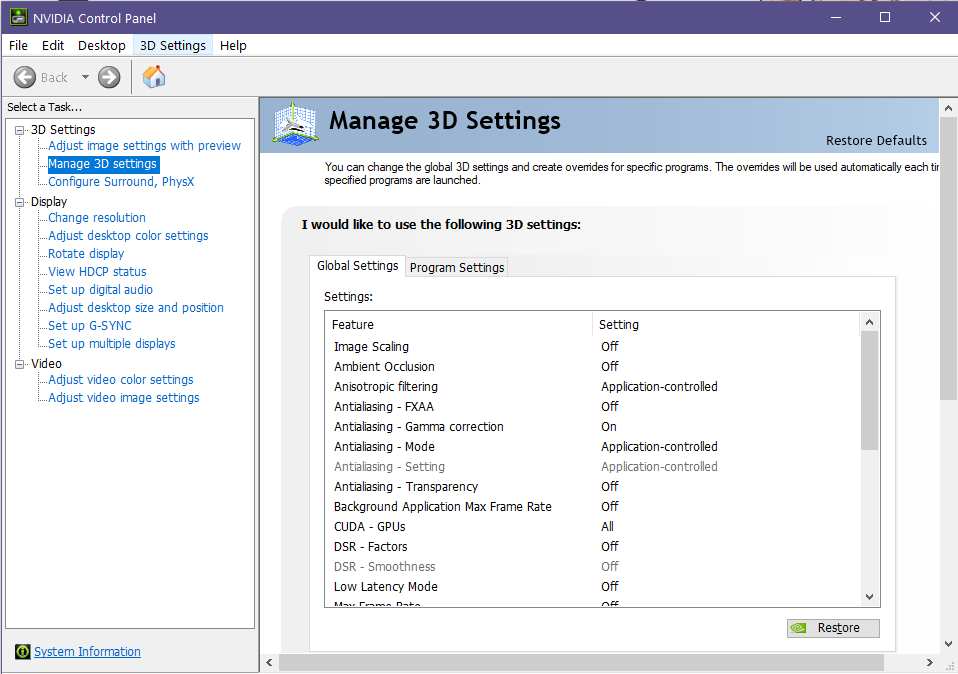
Task: Click the horizontal scrollbar left arrow
Action: pyautogui.click(x=269, y=662)
